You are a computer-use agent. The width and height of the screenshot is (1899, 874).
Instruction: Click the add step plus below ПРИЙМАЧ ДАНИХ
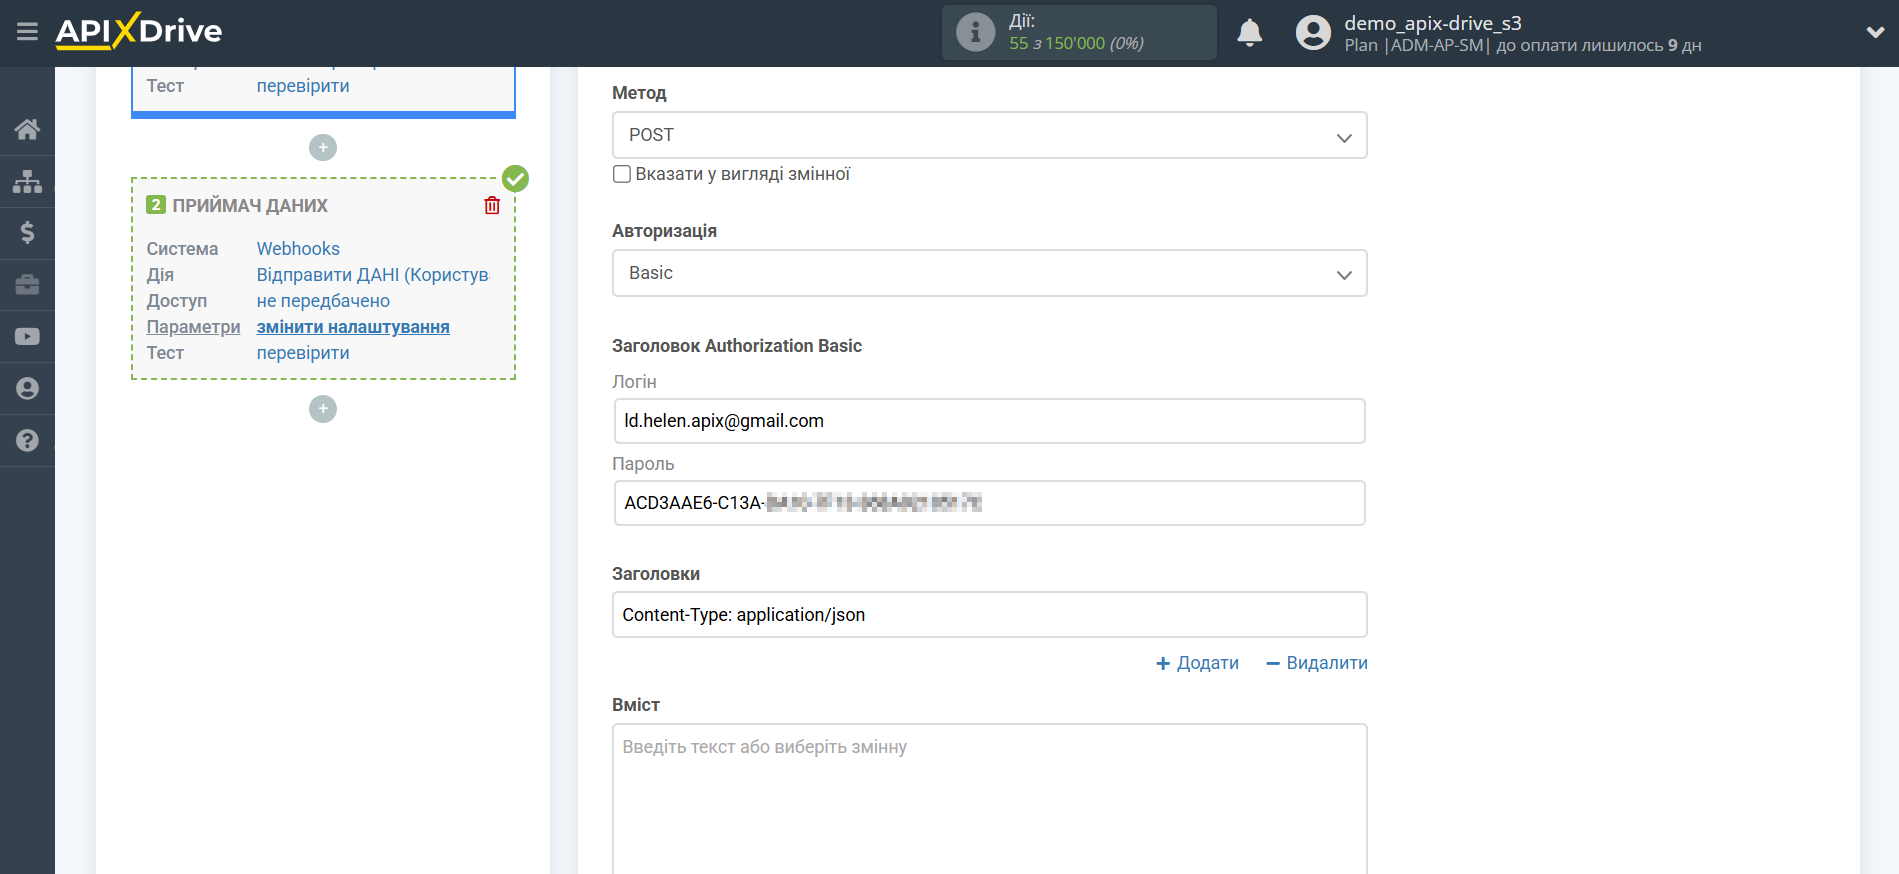point(323,409)
